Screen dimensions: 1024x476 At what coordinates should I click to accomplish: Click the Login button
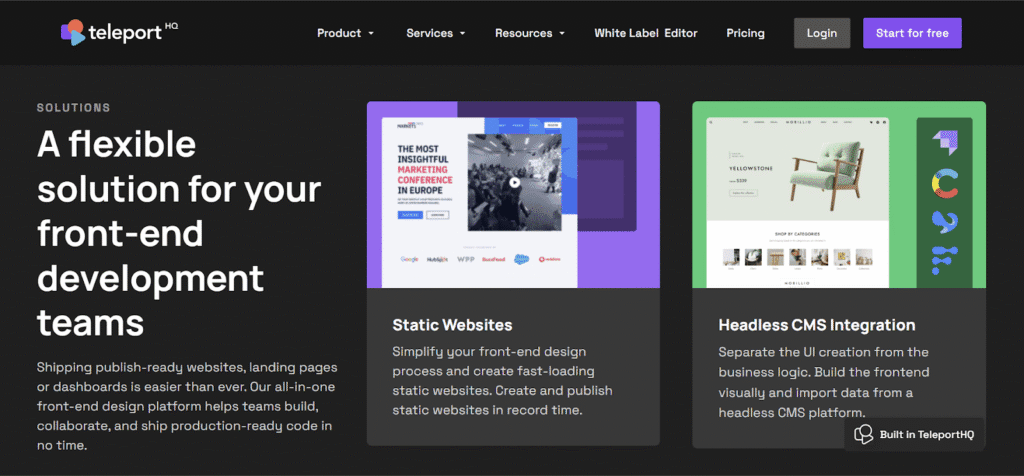tap(822, 33)
